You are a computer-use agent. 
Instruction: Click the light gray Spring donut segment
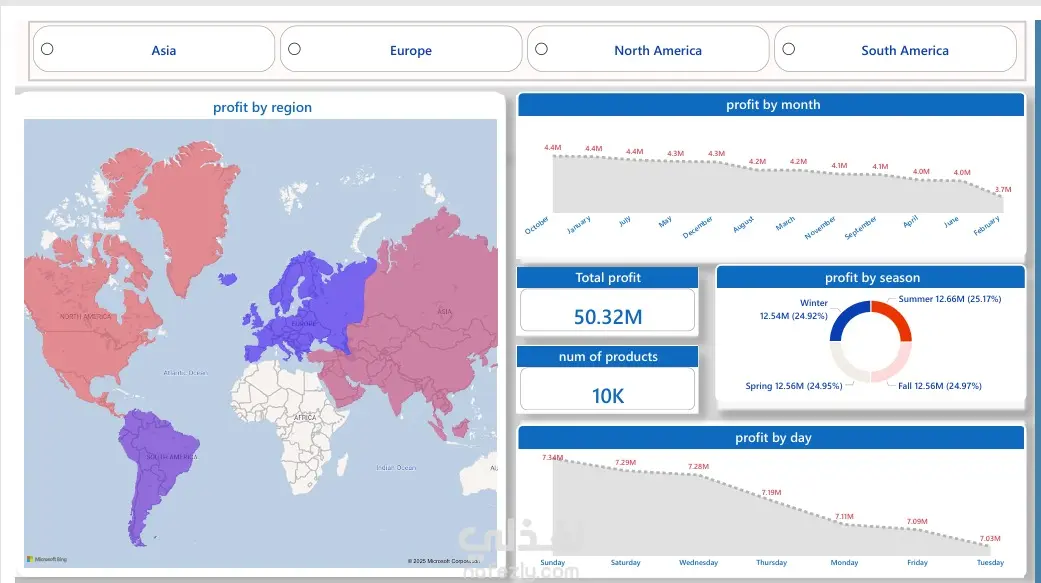click(x=845, y=365)
